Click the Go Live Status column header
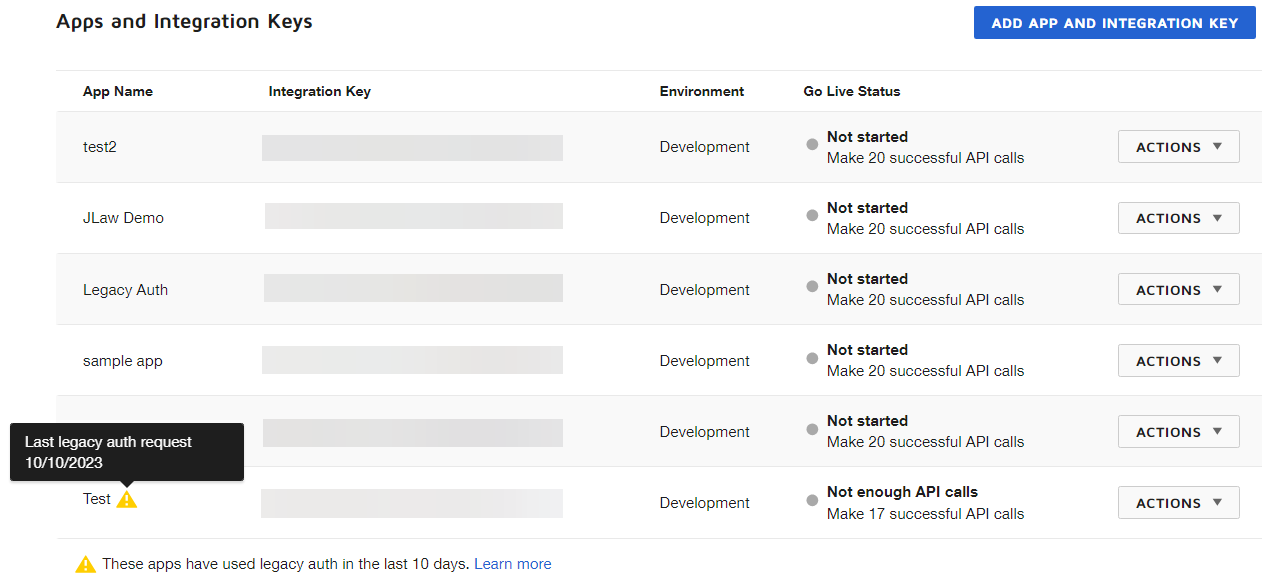The width and height of the screenshot is (1262, 586). [851, 91]
